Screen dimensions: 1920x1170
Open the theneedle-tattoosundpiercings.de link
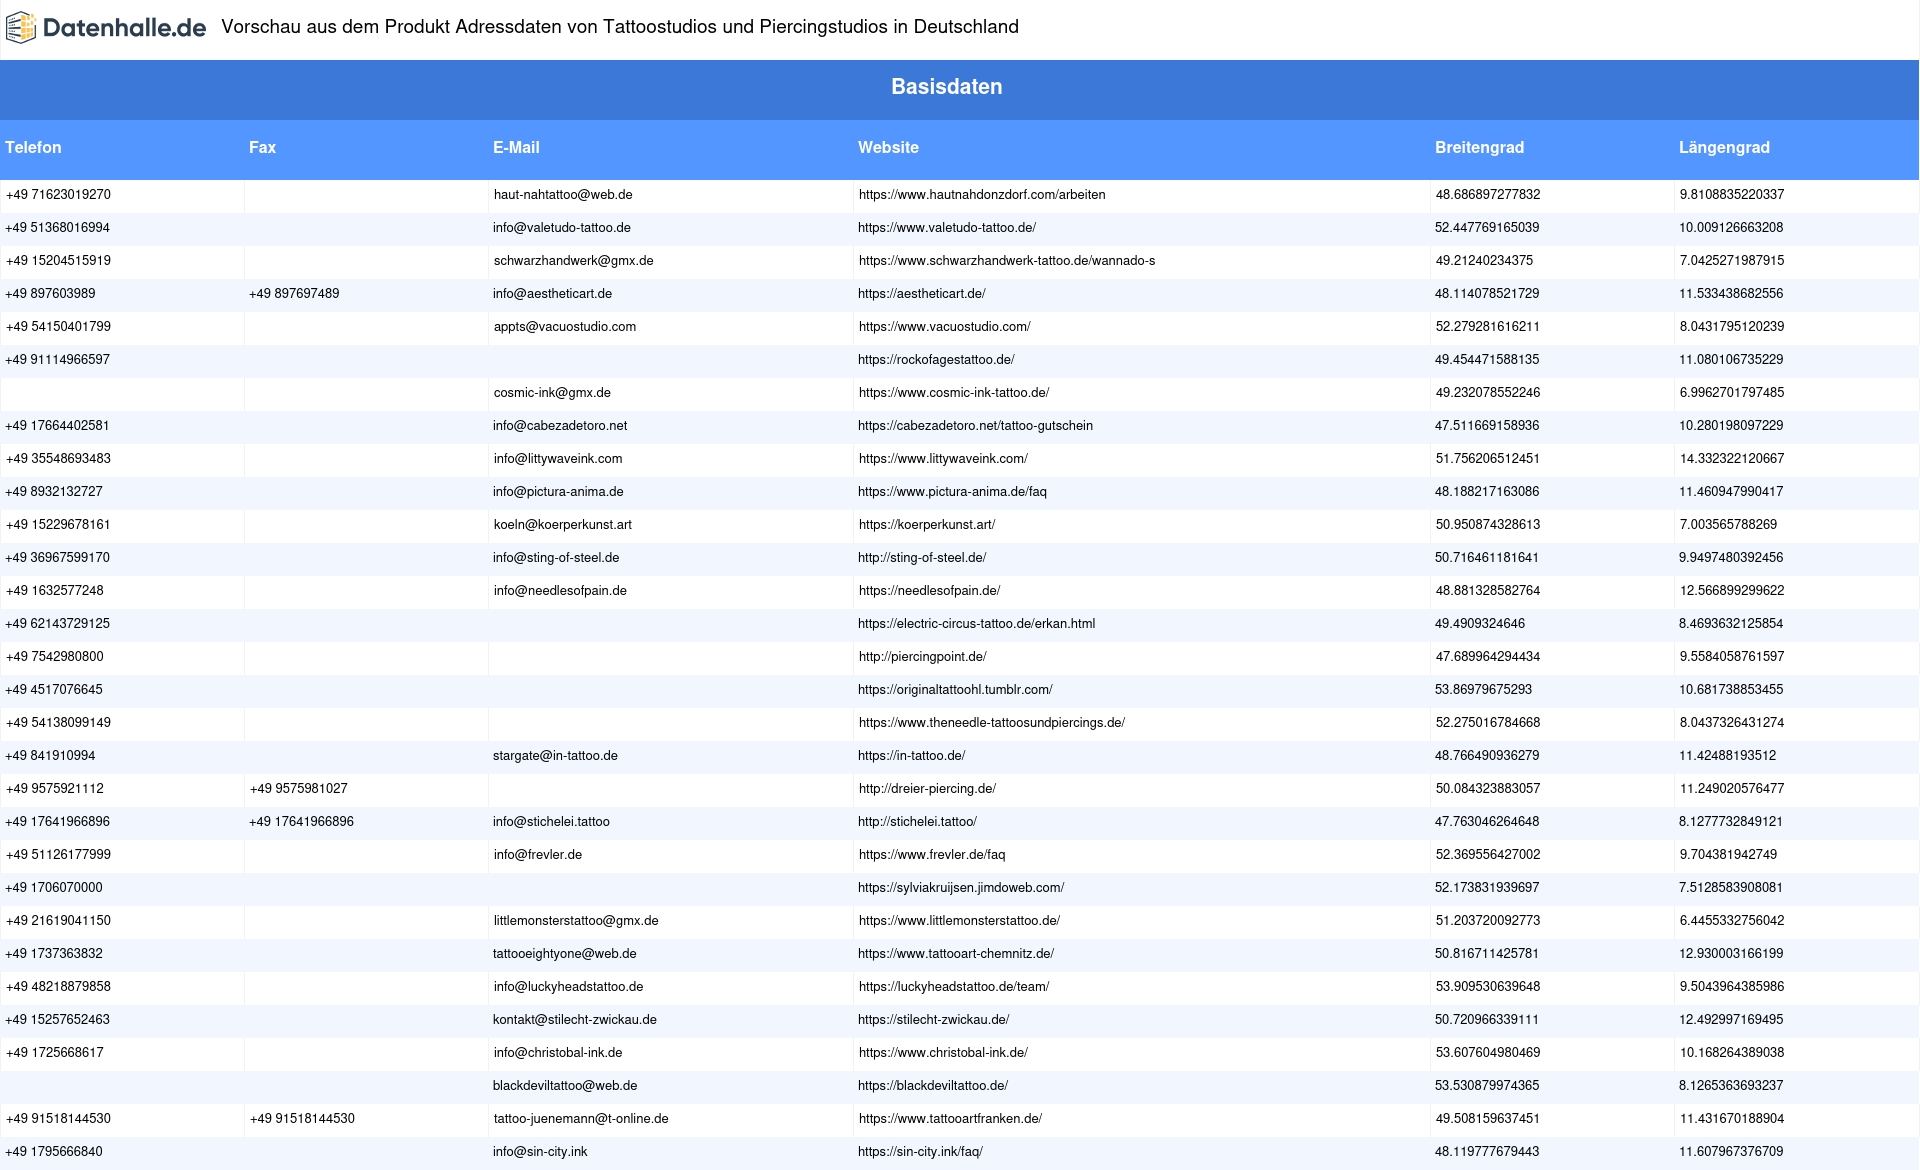pyautogui.click(x=992, y=723)
